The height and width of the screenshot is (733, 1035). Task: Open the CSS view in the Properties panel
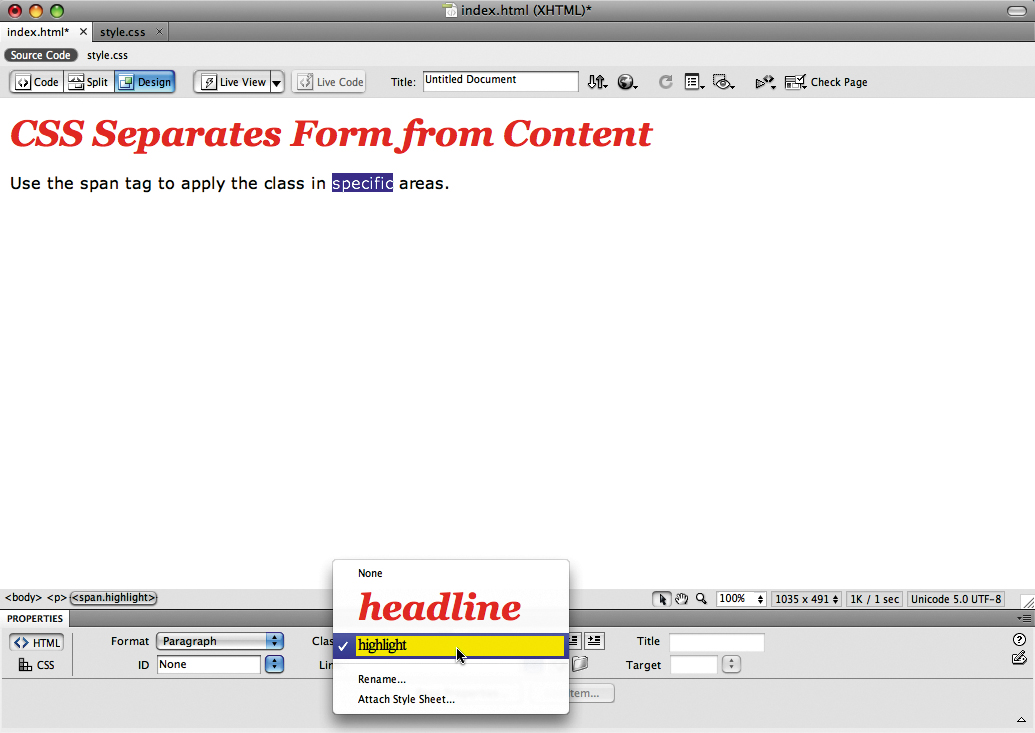click(36, 664)
